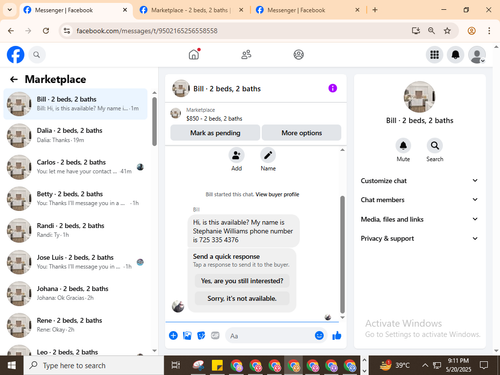Image resolution: width=500 pixels, height=375 pixels.
Task: Click the taskbar Type here to search box
Action: pyautogui.click(x=94, y=365)
